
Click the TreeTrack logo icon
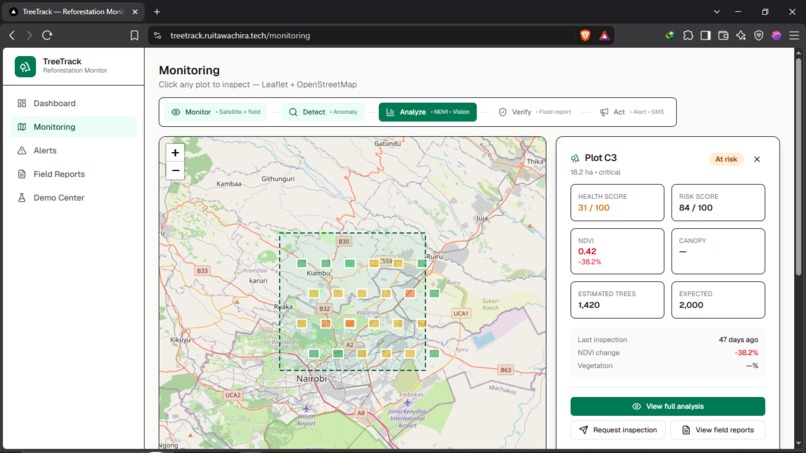coord(25,66)
